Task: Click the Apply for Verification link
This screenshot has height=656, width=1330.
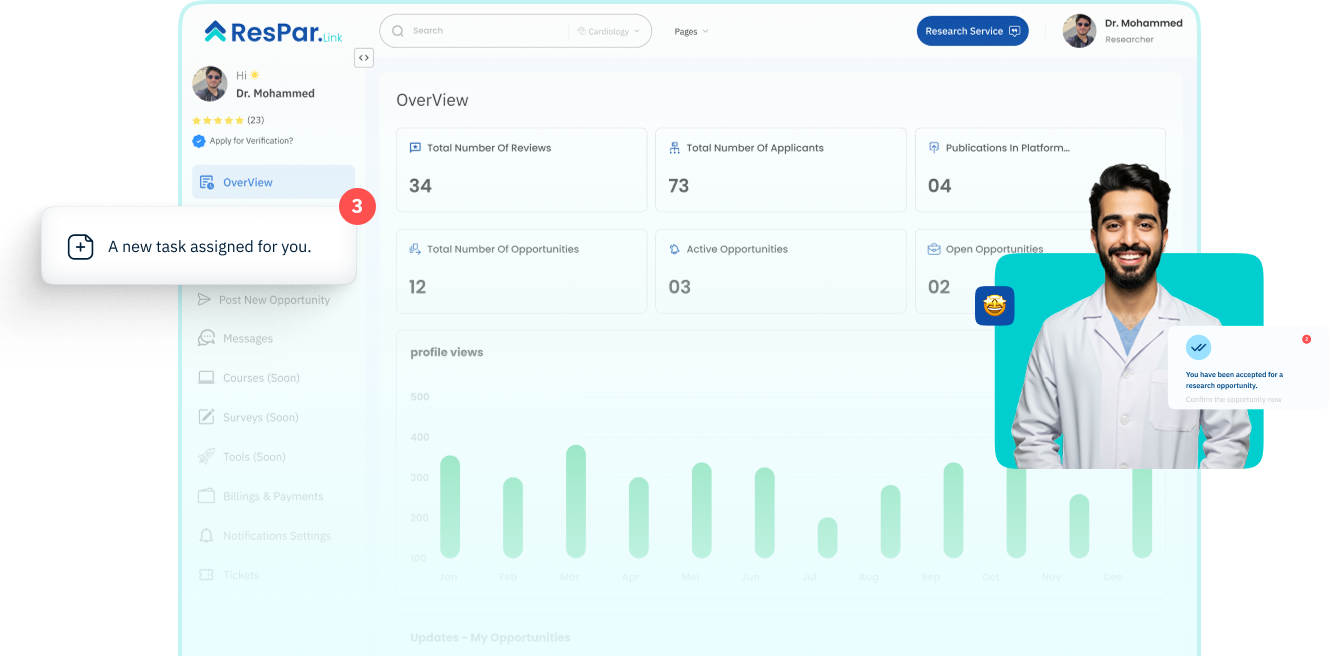Action: coord(250,141)
